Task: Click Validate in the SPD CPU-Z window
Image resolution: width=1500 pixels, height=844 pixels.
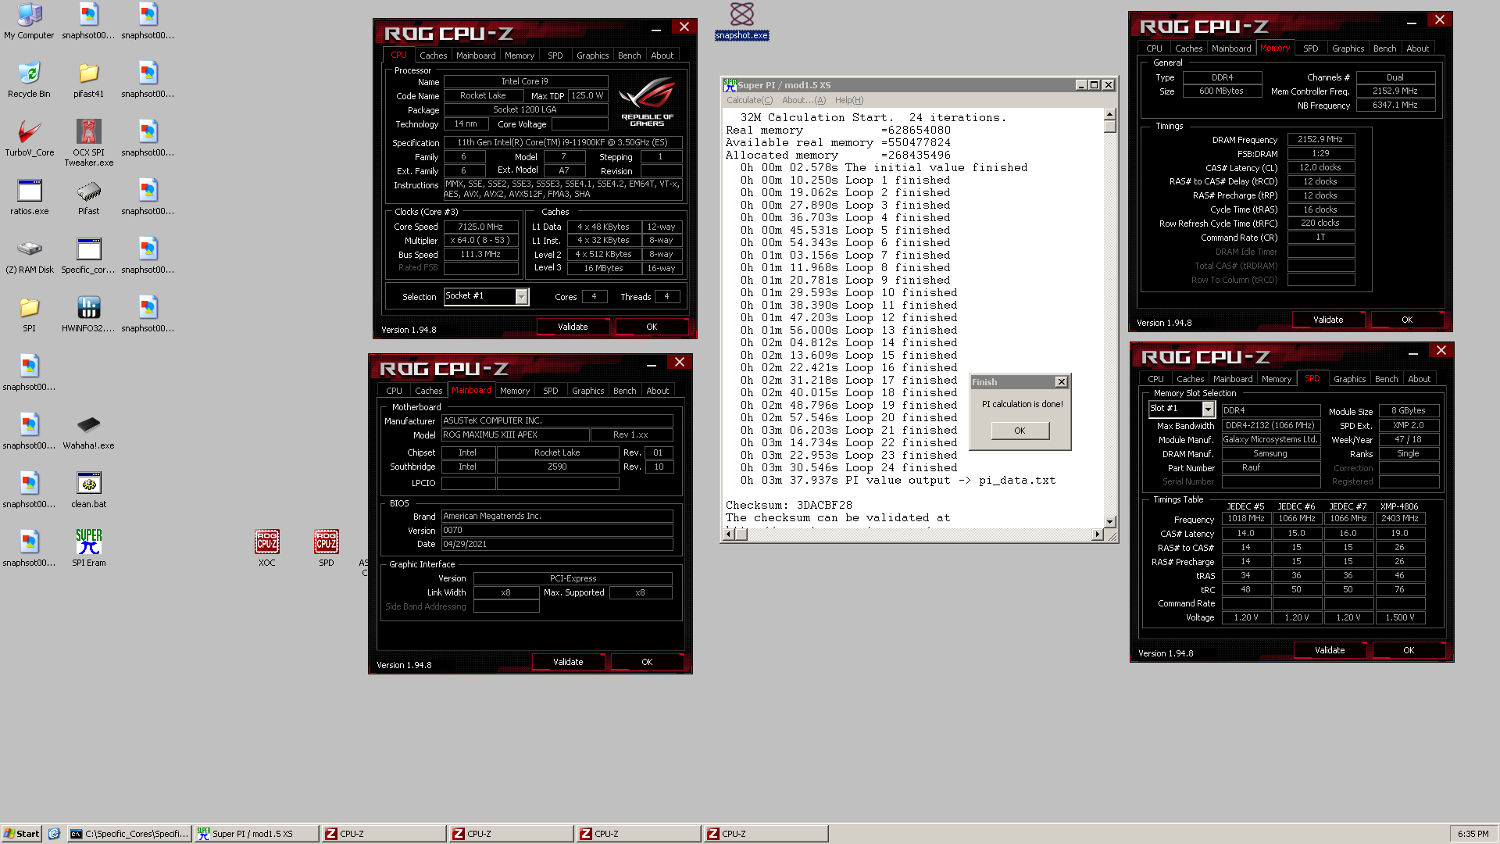Action: [1330, 650]
